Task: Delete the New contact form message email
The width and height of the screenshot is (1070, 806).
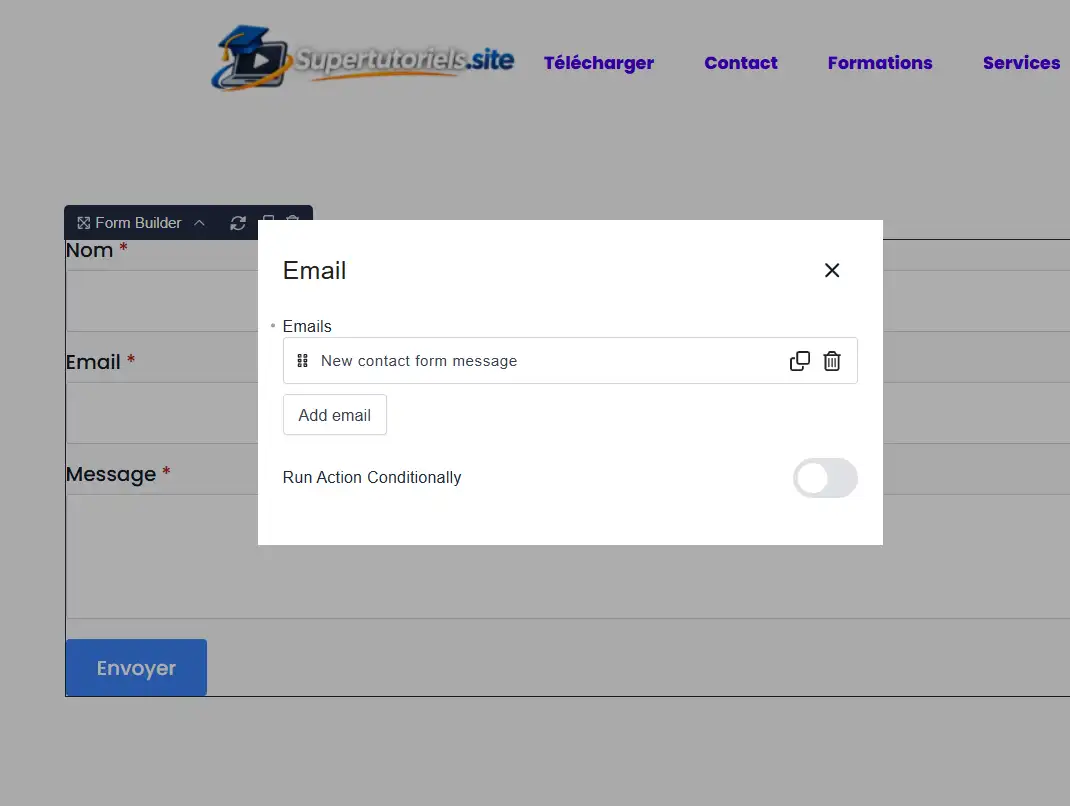Action: coord(831,361)
